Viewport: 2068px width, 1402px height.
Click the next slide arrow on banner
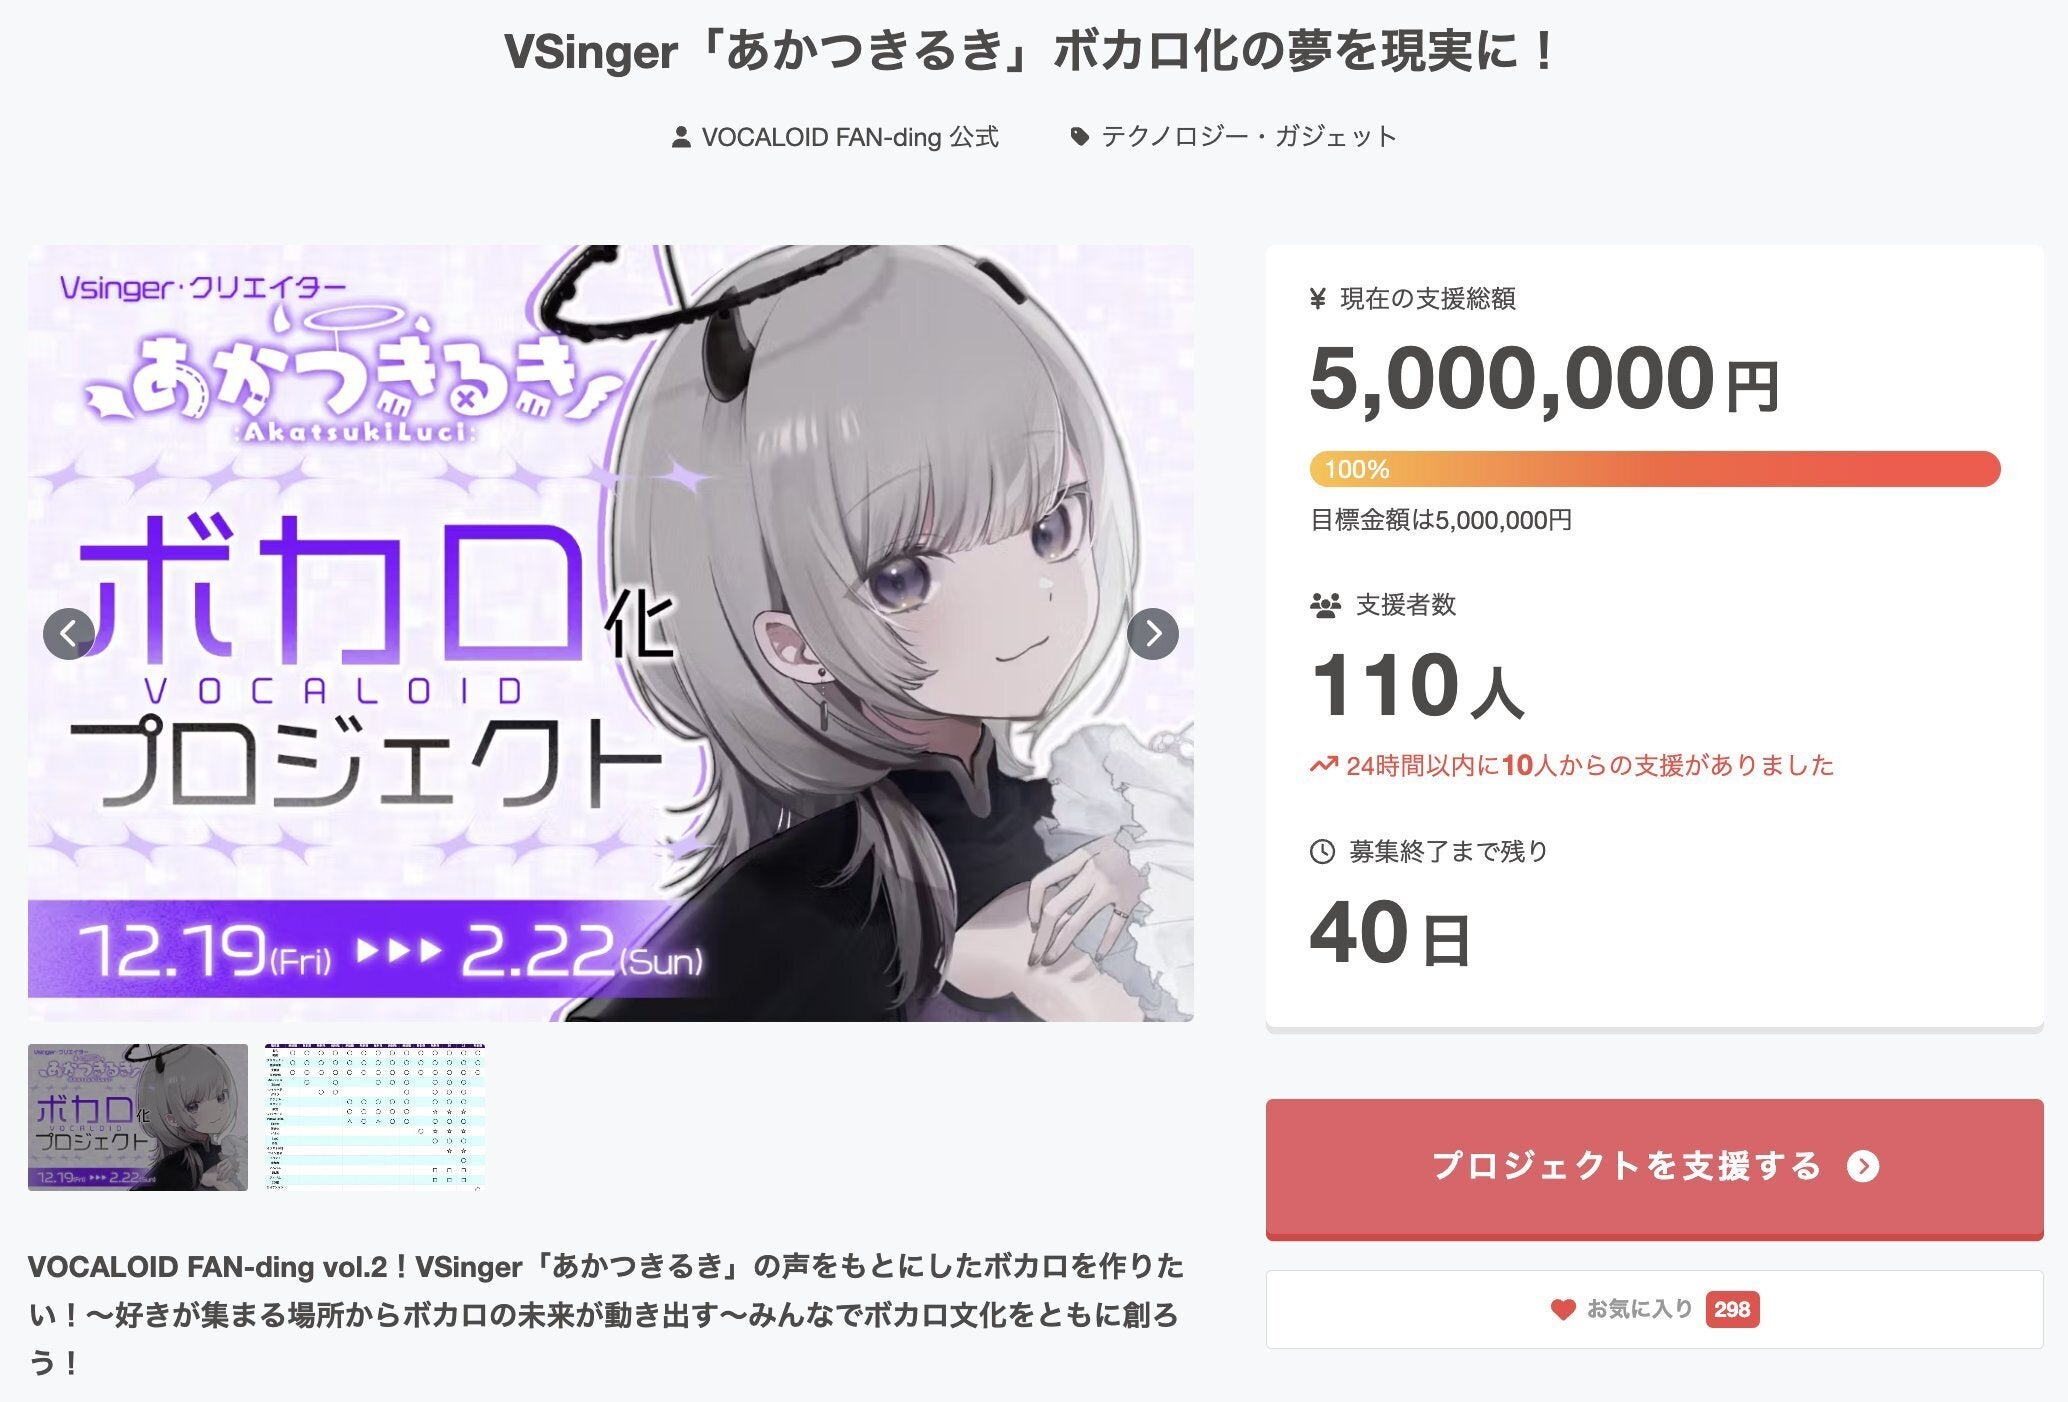[x=1152, y=634]
